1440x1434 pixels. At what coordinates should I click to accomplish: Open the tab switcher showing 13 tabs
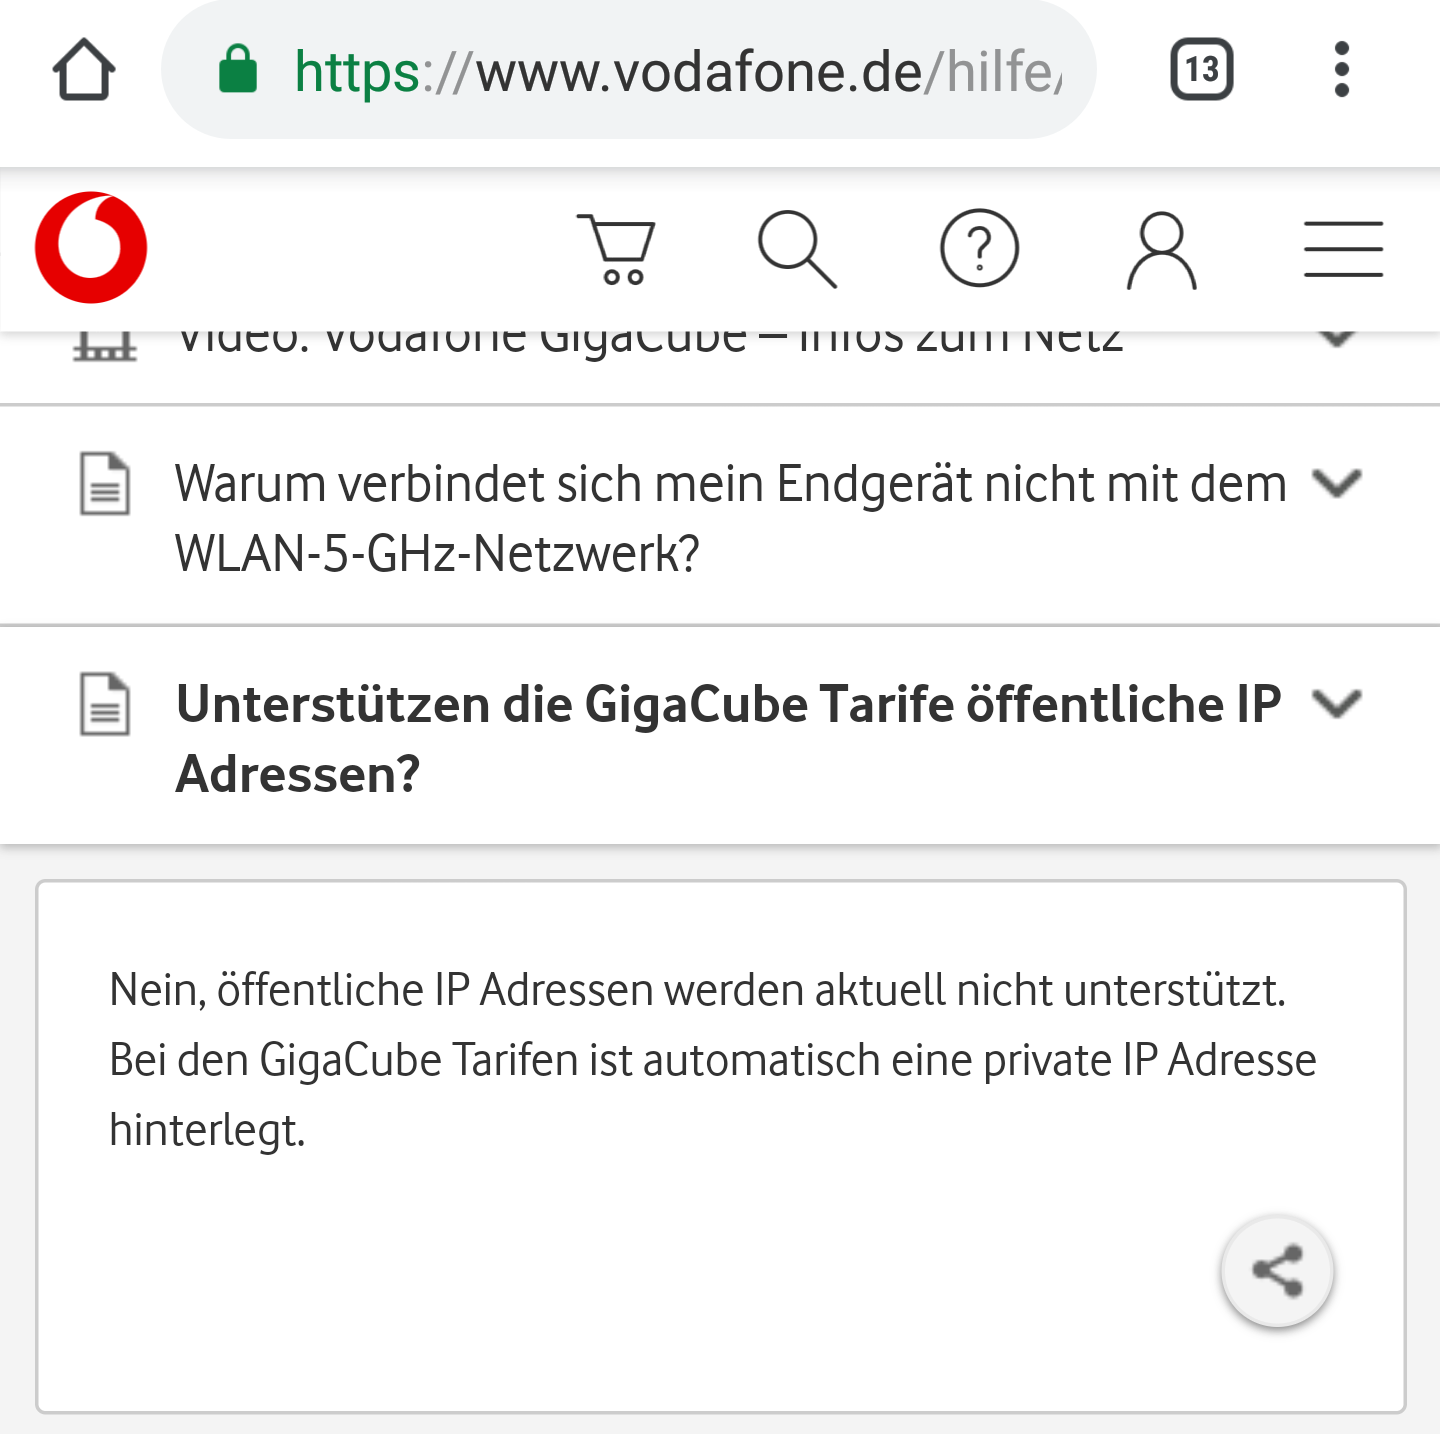pyautogui.click(x=1201, y=70)
